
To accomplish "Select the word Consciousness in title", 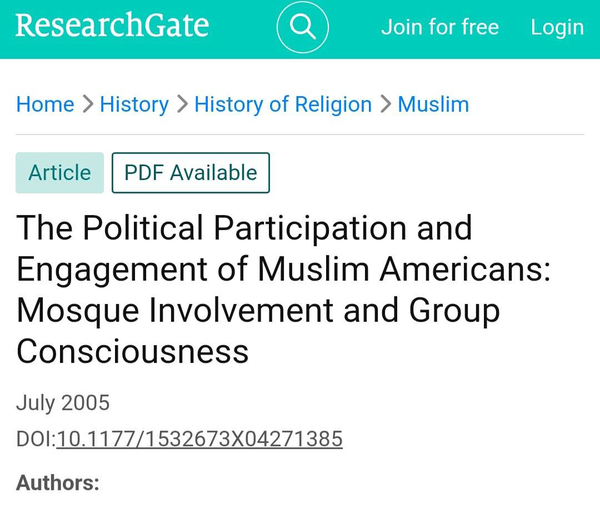I will pos(132,351).
